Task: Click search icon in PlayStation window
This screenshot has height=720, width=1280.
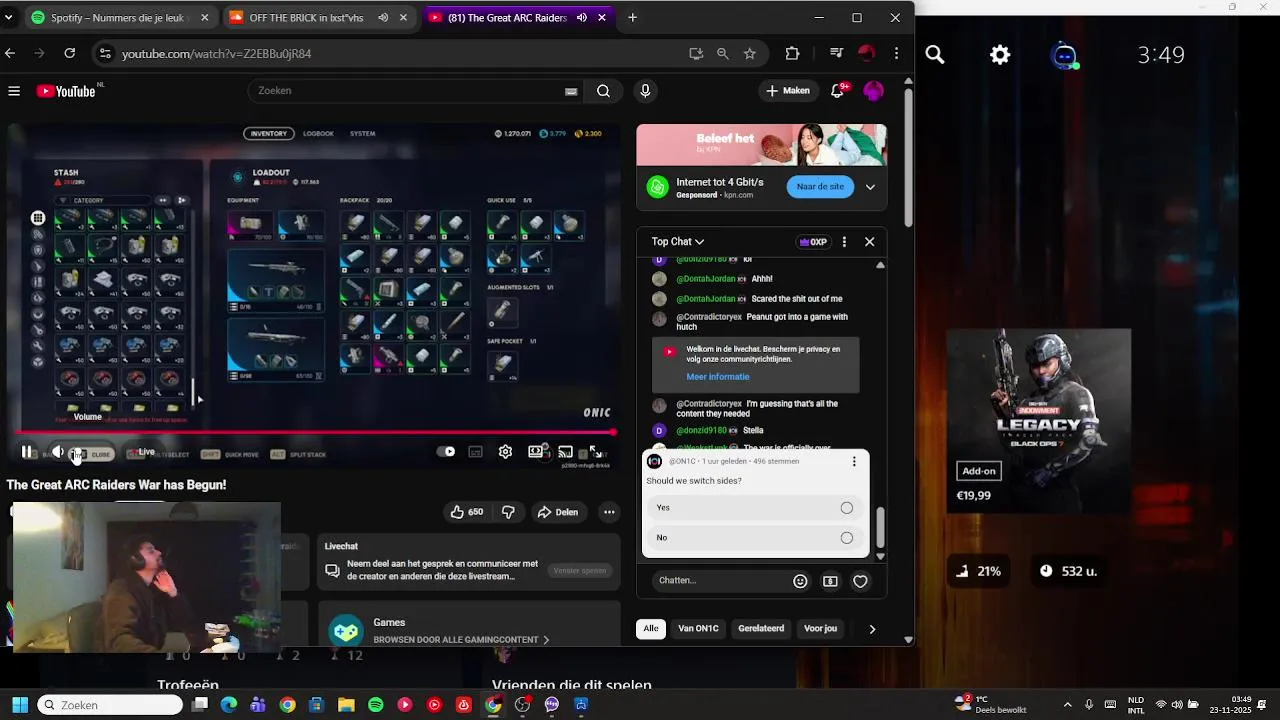Action: (935, 55)
